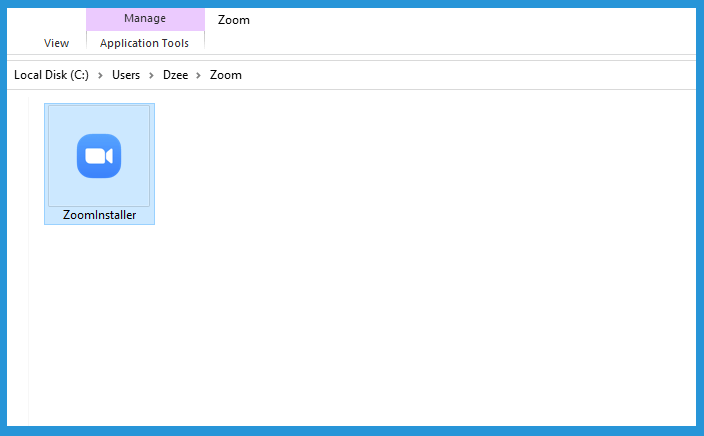Click the ZoomInstaller file name label
Image resolution: width=704 pixels, height=436 pixels.
(x=99, y=215)
